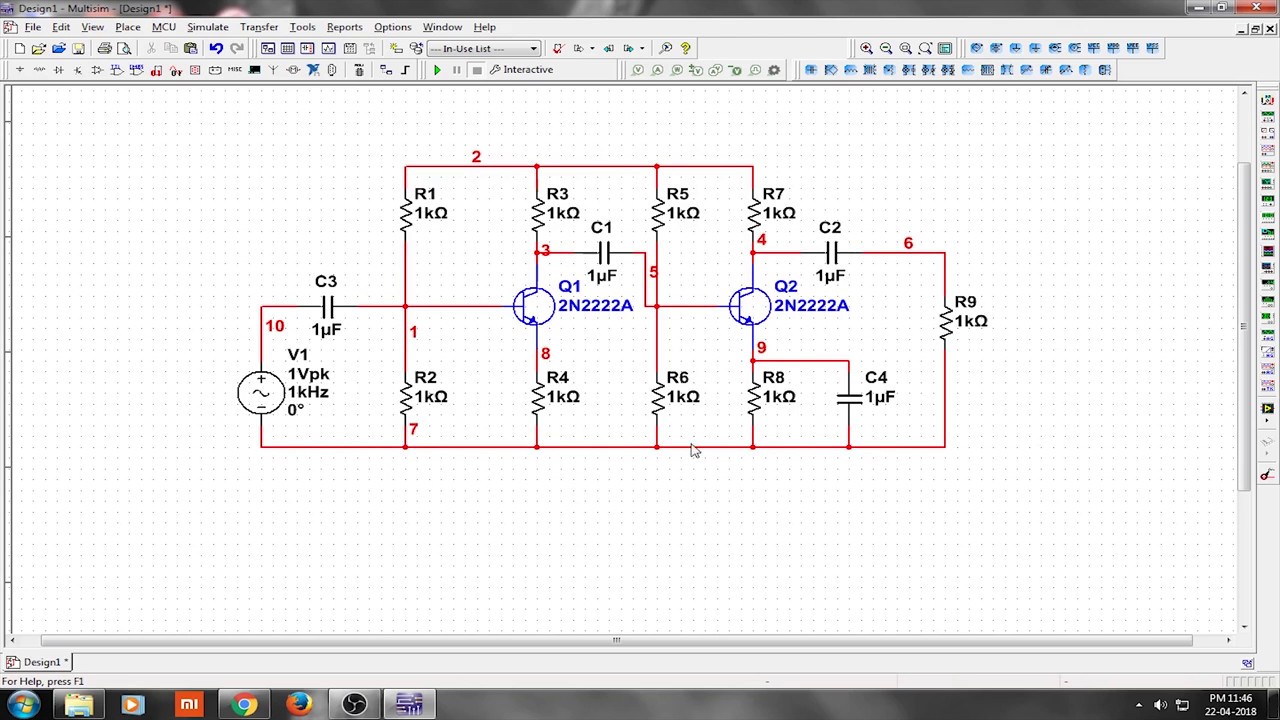The width and height of the screenshot is (1280, 720).
Task: Click the Place Diode component icon
Action: 58,70
